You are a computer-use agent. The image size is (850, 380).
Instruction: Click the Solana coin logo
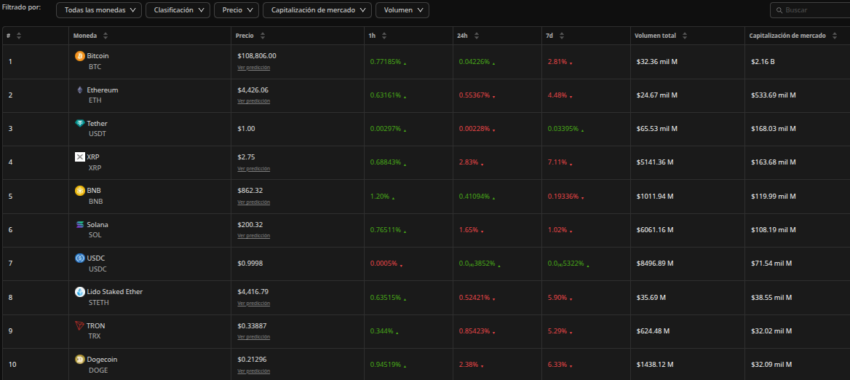pyautogui.click(x=80, y=224)
